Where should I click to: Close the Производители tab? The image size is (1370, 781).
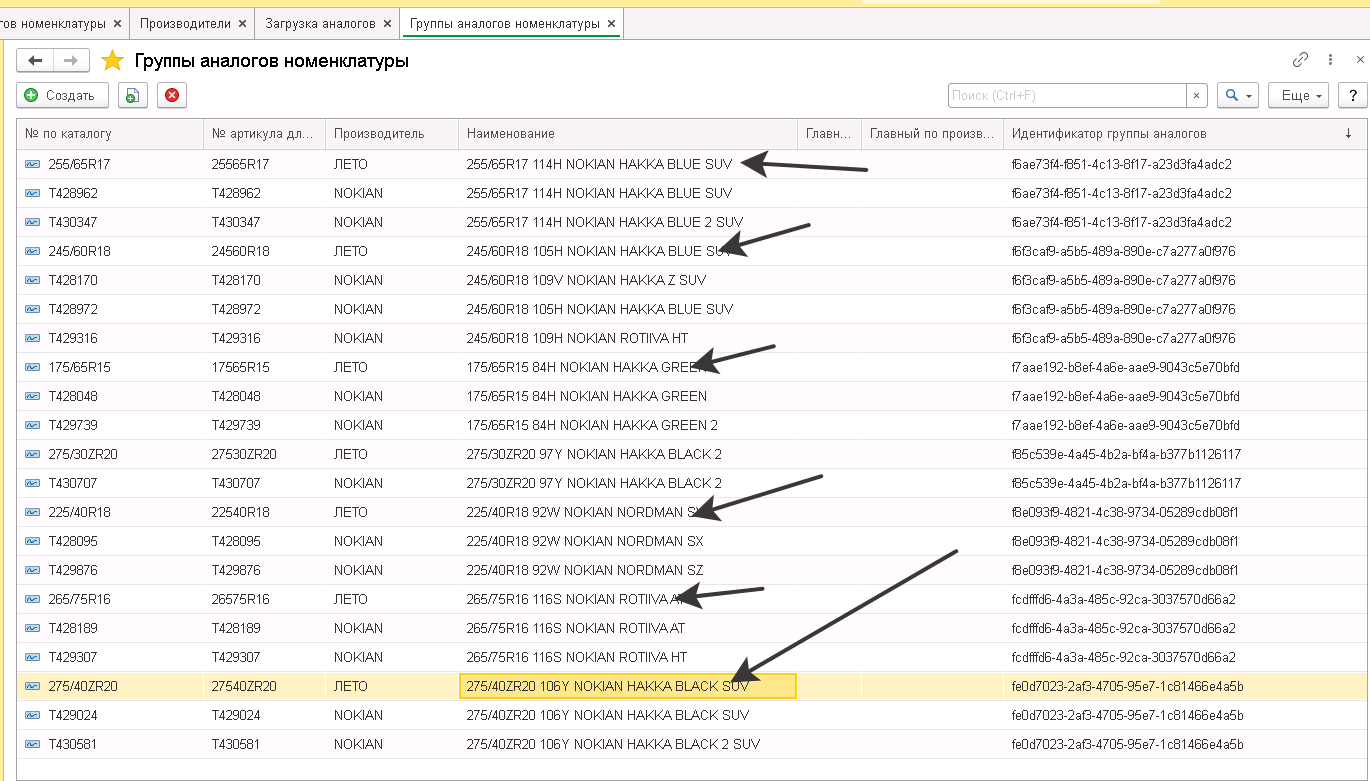[244, 23]
